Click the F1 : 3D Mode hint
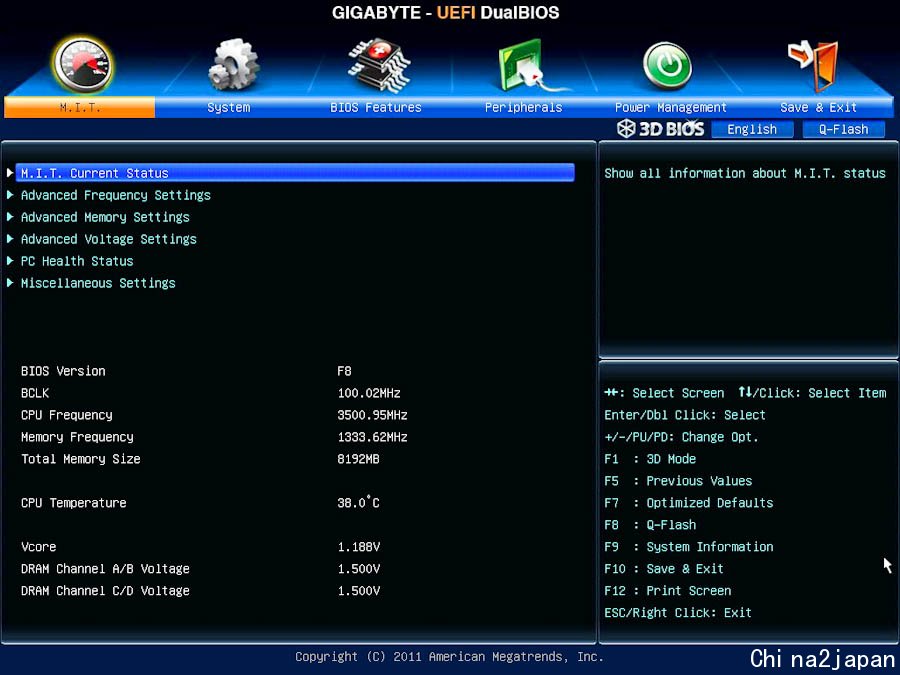Image resolution: width=900 pixels, height=675 pixels. click(x=650, y=459)
